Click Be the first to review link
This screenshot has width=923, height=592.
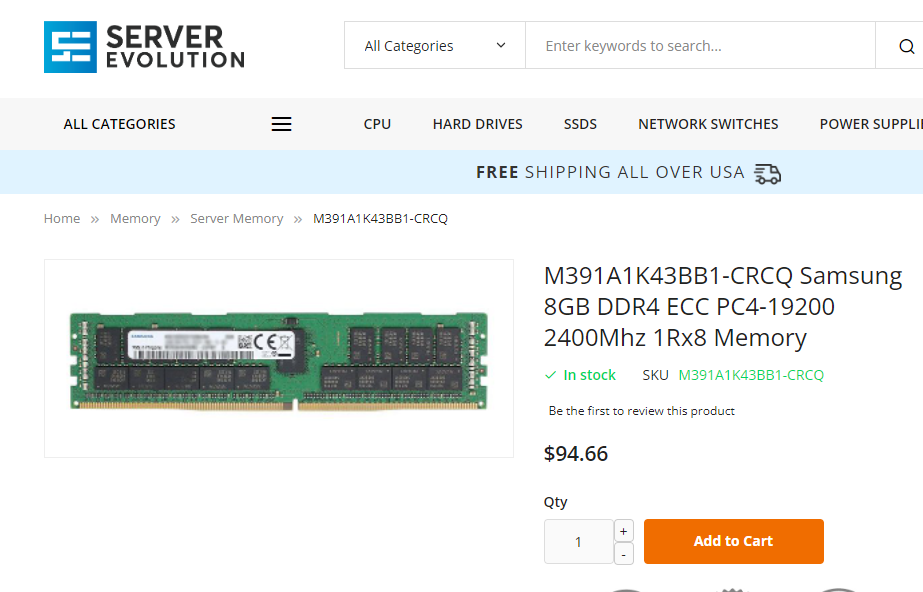[x=642, y=411]
